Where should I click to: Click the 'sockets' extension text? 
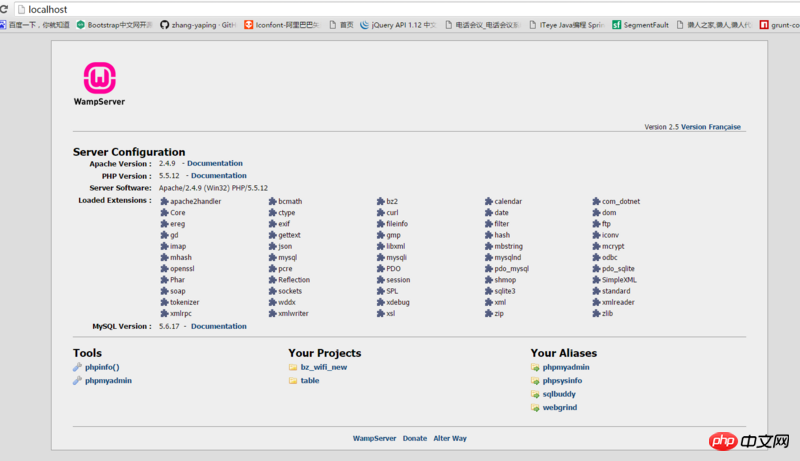(290, 291)
